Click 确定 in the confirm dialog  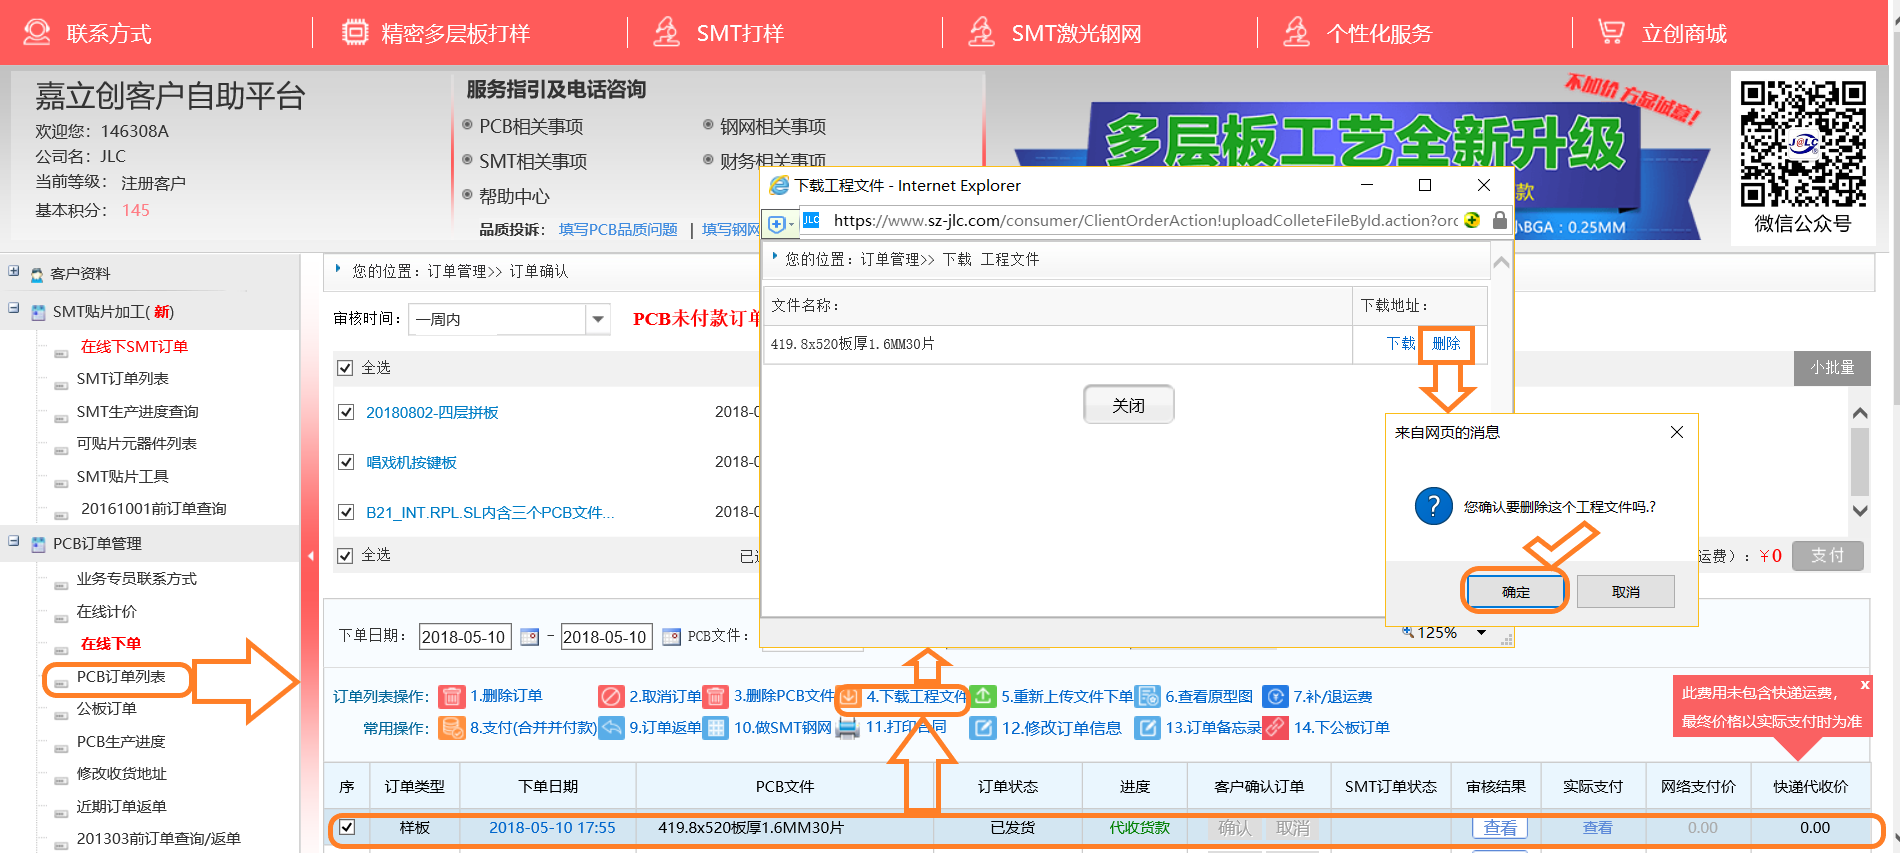1515,592
